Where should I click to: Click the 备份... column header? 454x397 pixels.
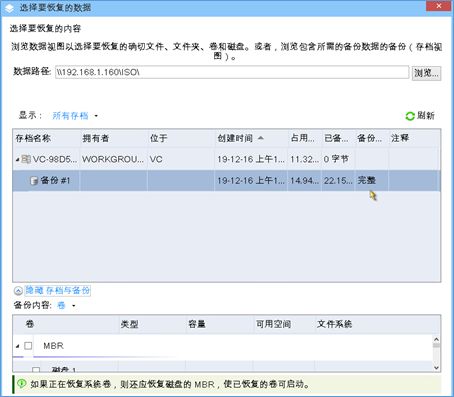coord(372,138)
